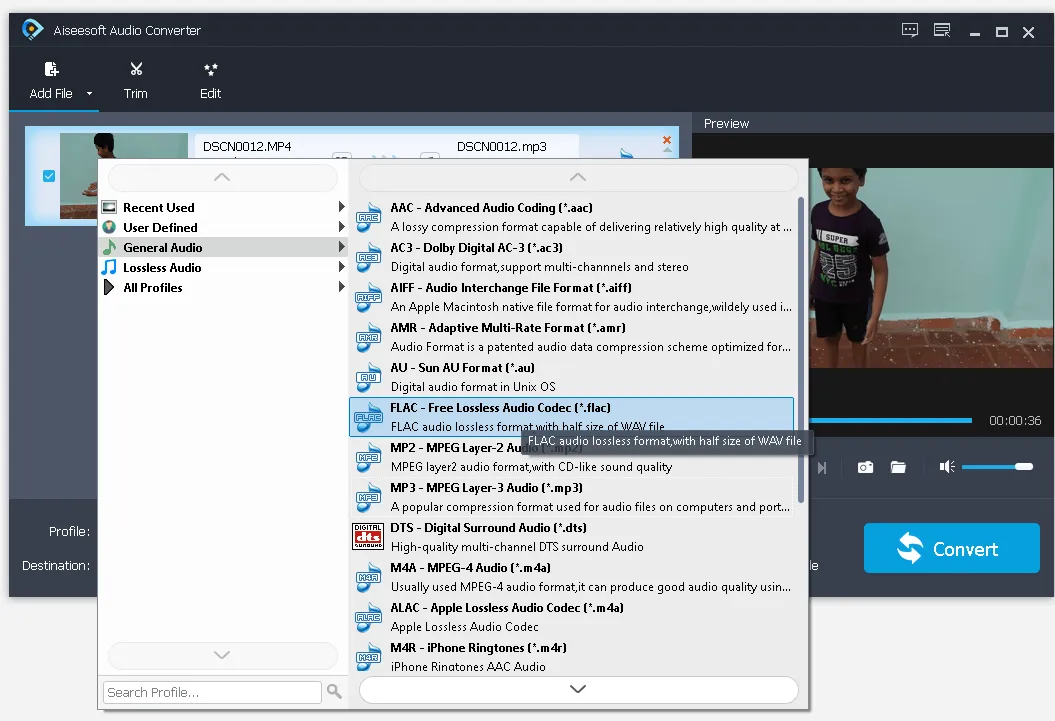The height and width of the screenshot is (721, 1055).
Task: Select FLAC - Free Lossless Audio Codec
Action: point(500,408)
